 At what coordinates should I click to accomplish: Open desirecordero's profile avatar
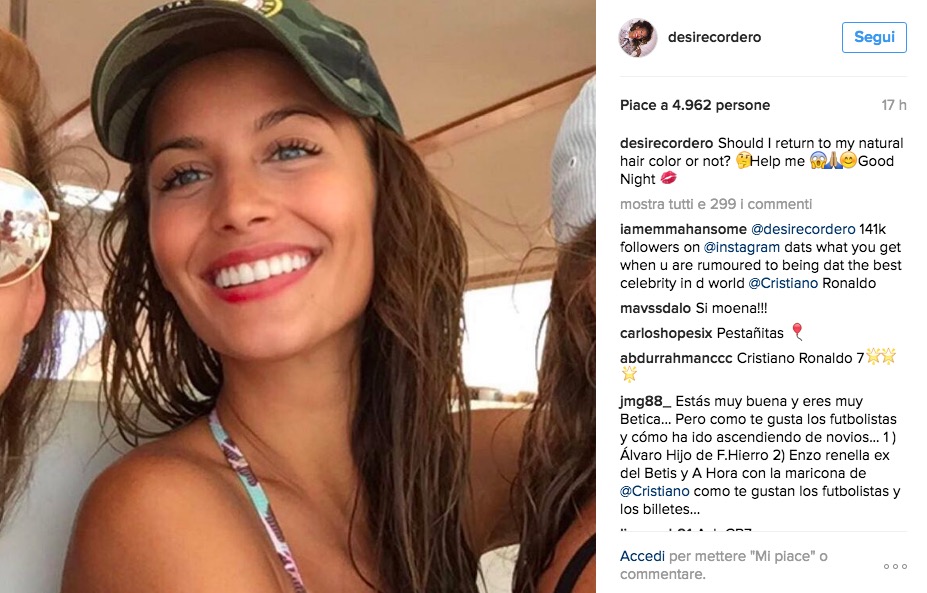pyautogui.click(x=637, y=37)
